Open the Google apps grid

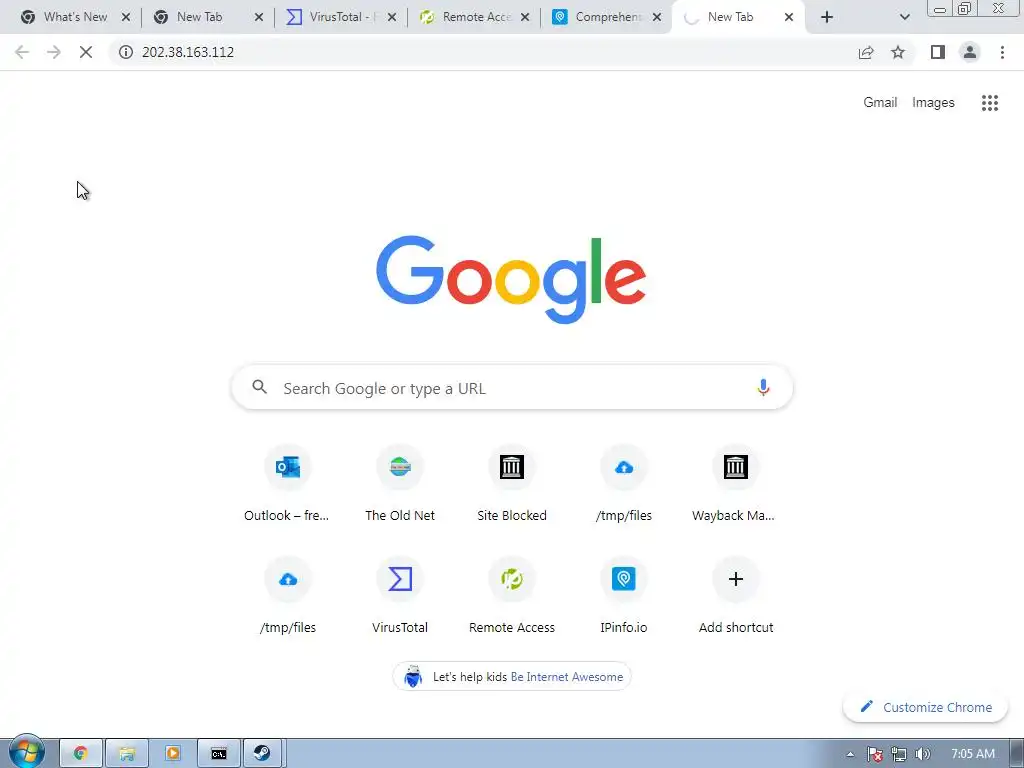tap(989, 103)
